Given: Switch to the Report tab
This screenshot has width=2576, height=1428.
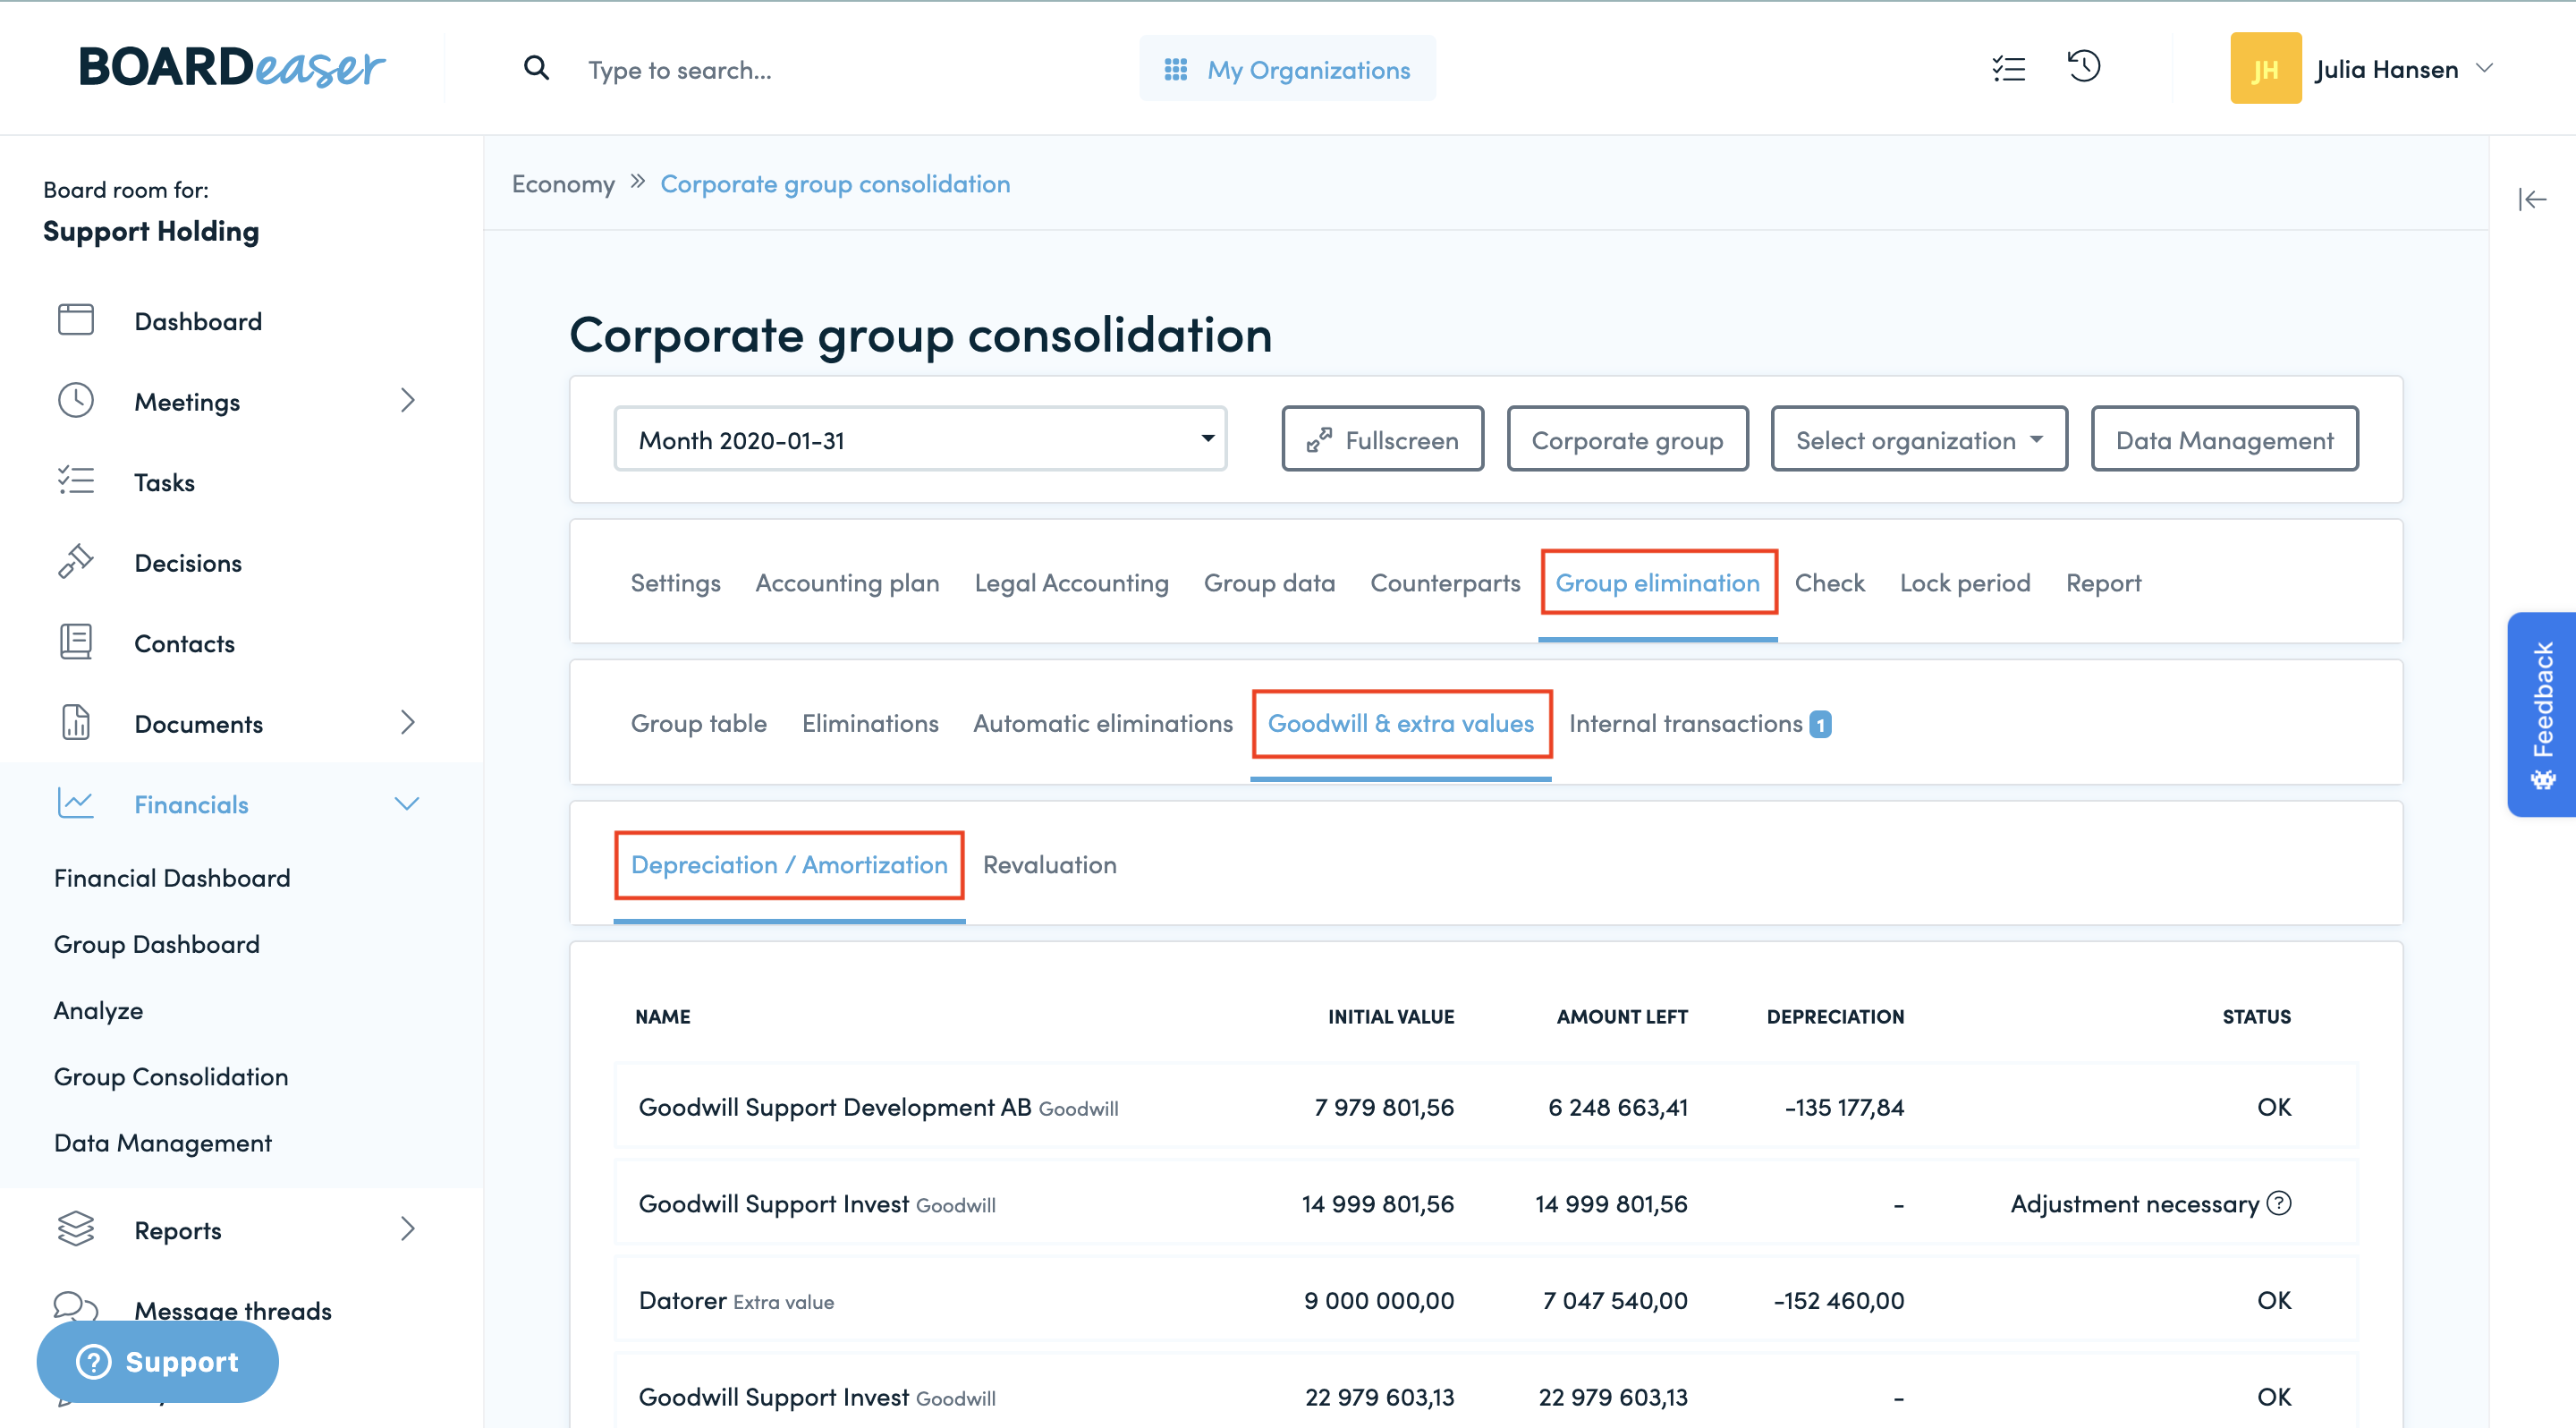Looking at the screenshot, I should [x=2103, y=583].
